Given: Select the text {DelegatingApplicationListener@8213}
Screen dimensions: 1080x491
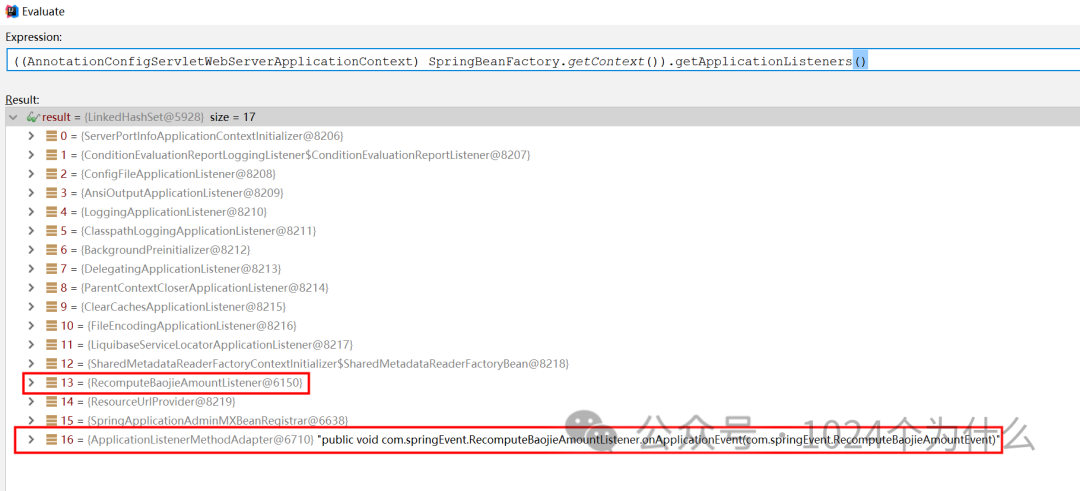Looking at the screenshot, I should pyautogui.click(x=180, y=268).
